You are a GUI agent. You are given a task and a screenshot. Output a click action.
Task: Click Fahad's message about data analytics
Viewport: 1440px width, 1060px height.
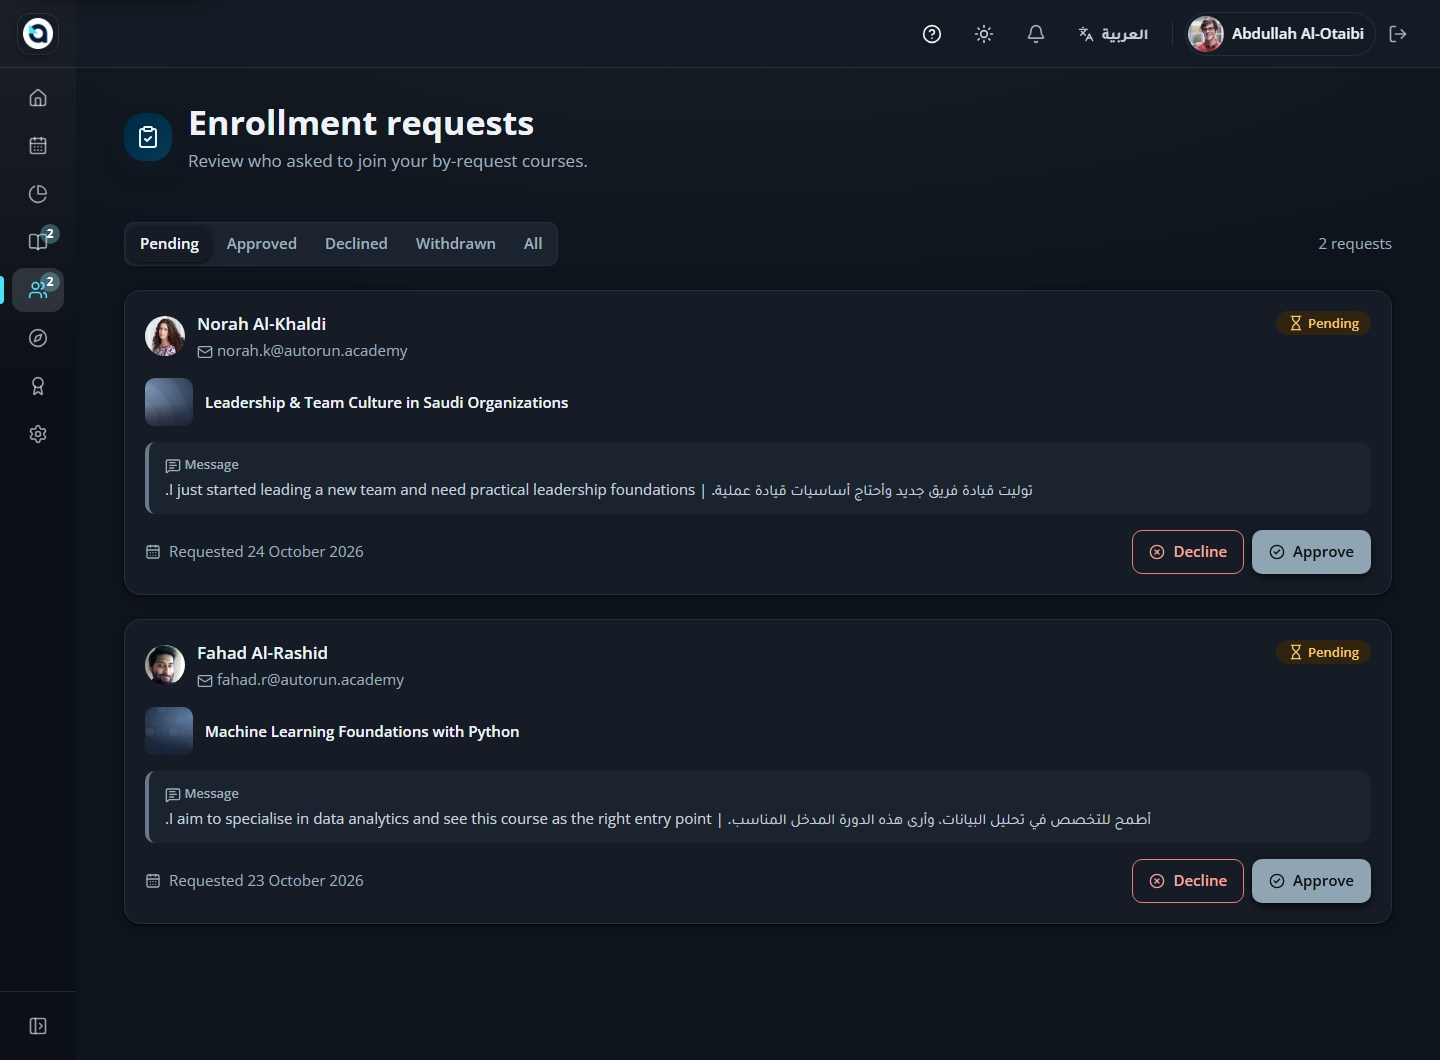point(658,819)
